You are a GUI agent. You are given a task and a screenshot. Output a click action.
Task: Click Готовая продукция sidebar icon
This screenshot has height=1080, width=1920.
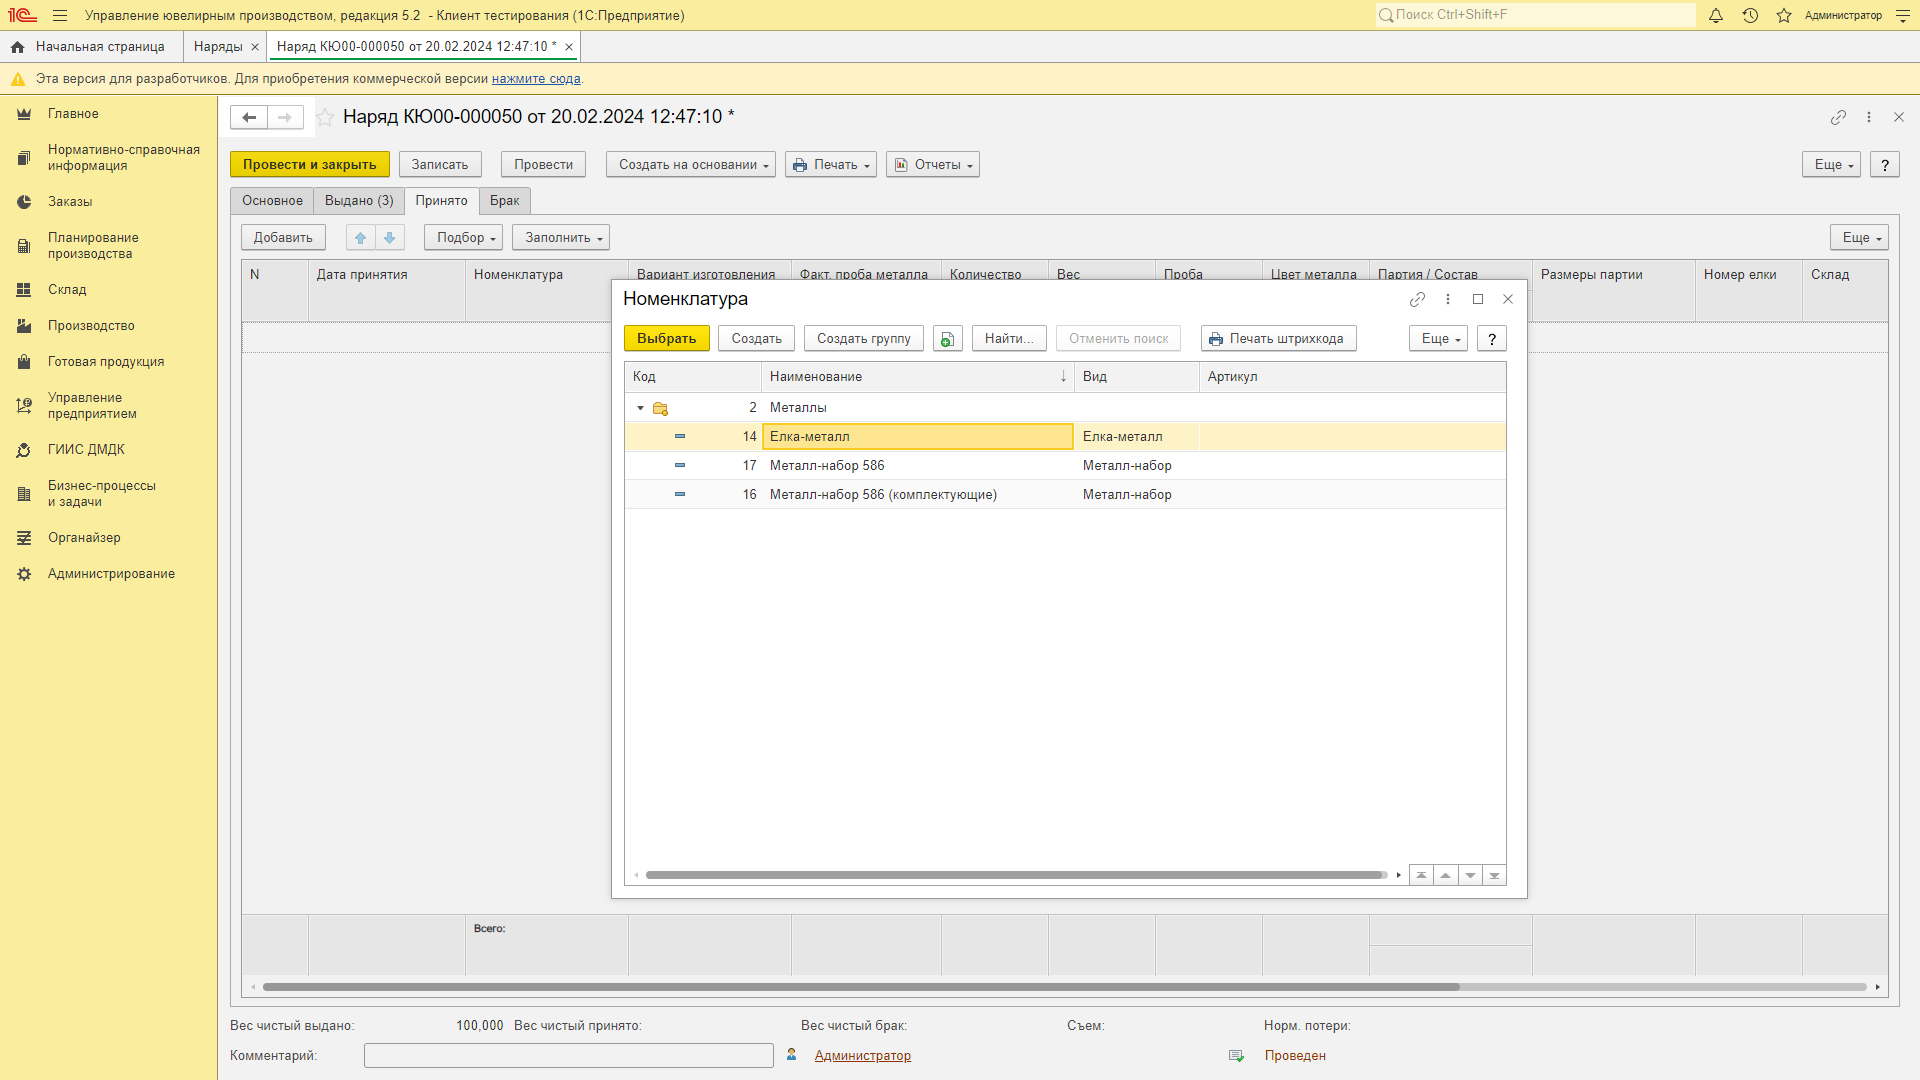(24, 362)
